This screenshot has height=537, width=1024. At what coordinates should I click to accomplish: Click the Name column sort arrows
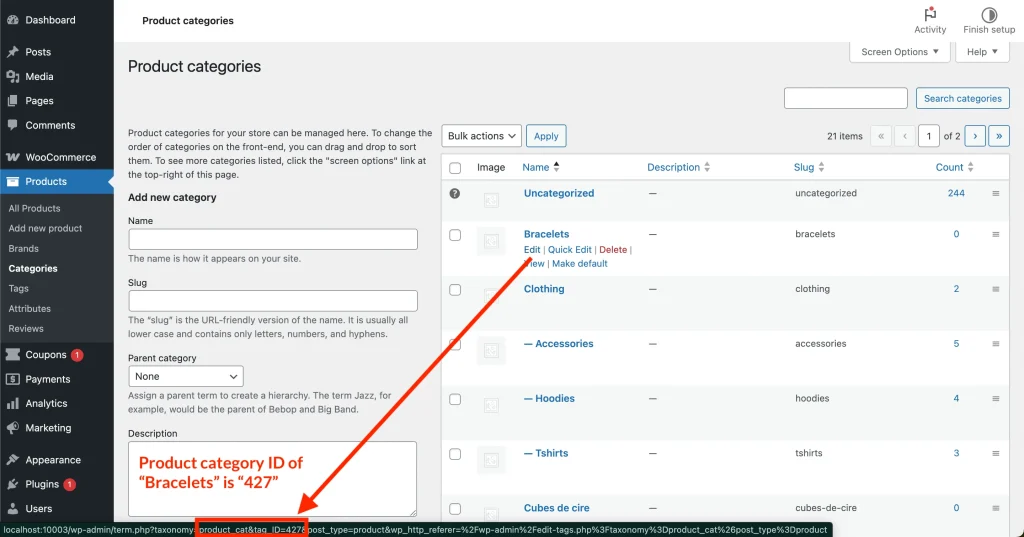click(556, 167)
